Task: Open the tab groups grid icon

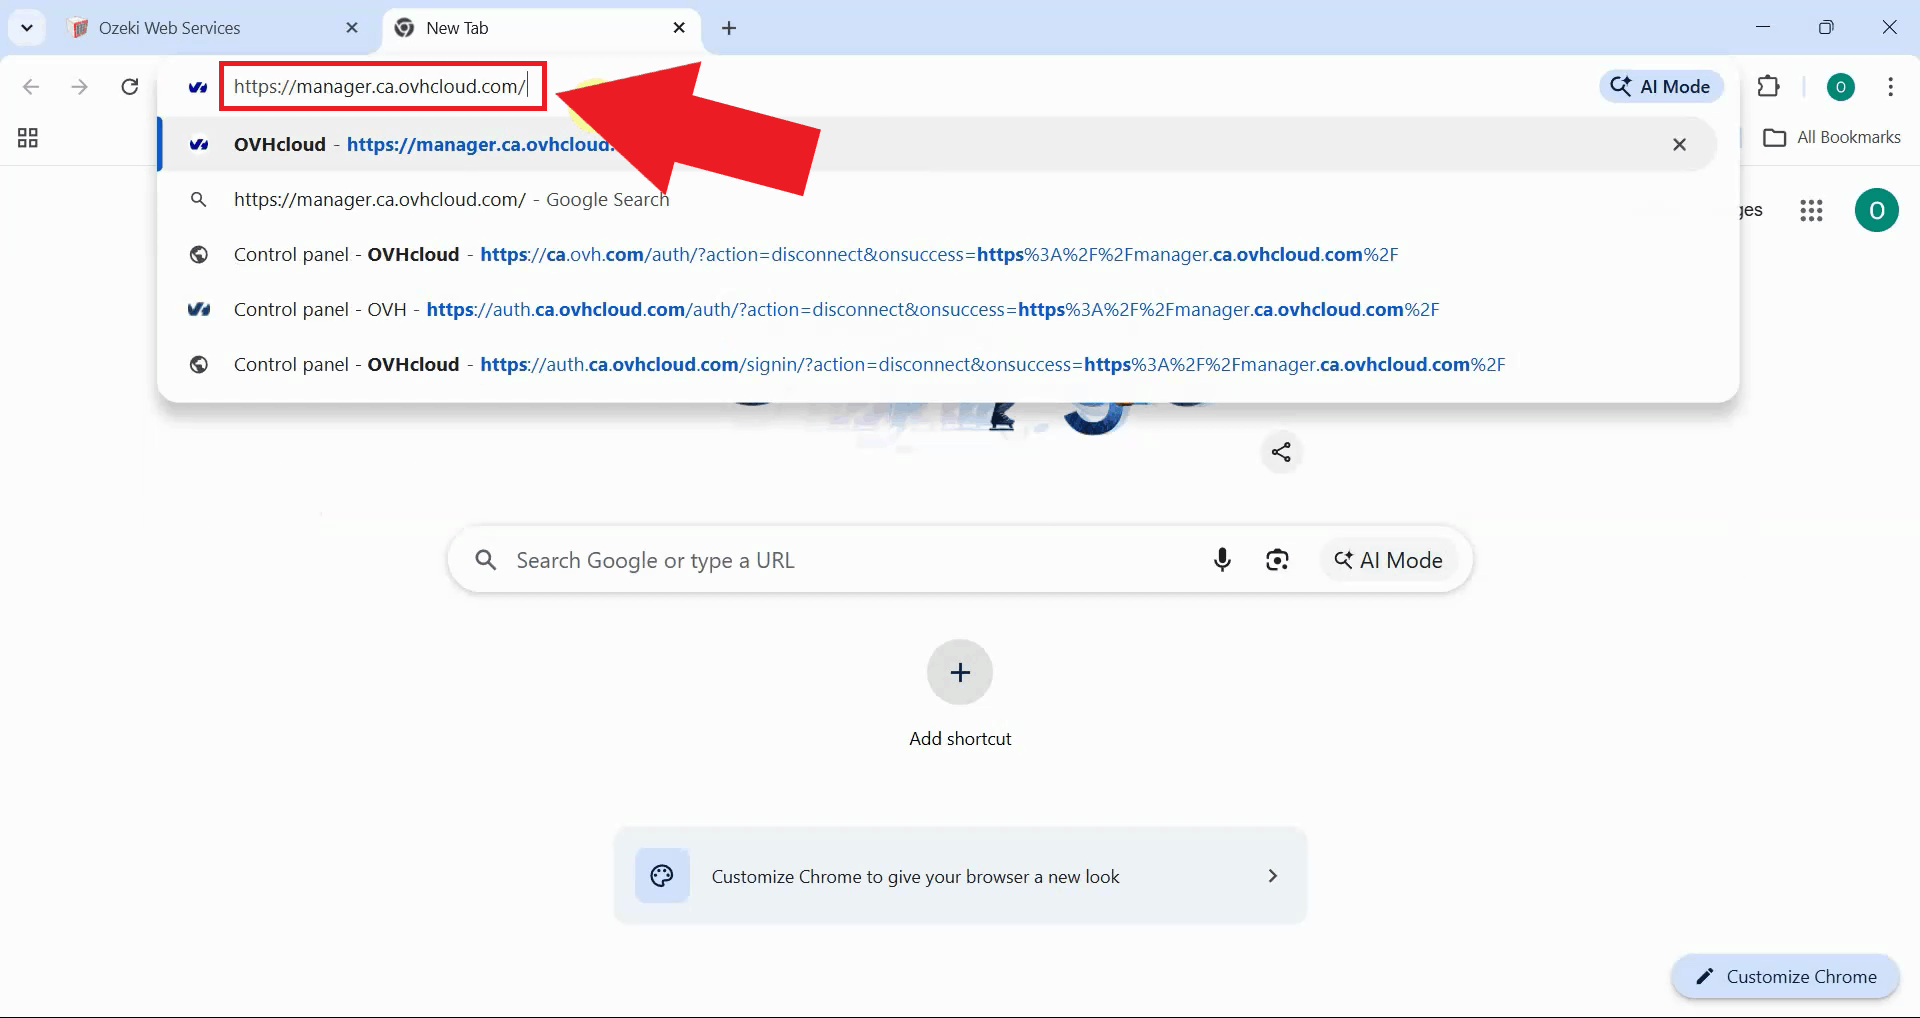Action: tap(26, 137)
